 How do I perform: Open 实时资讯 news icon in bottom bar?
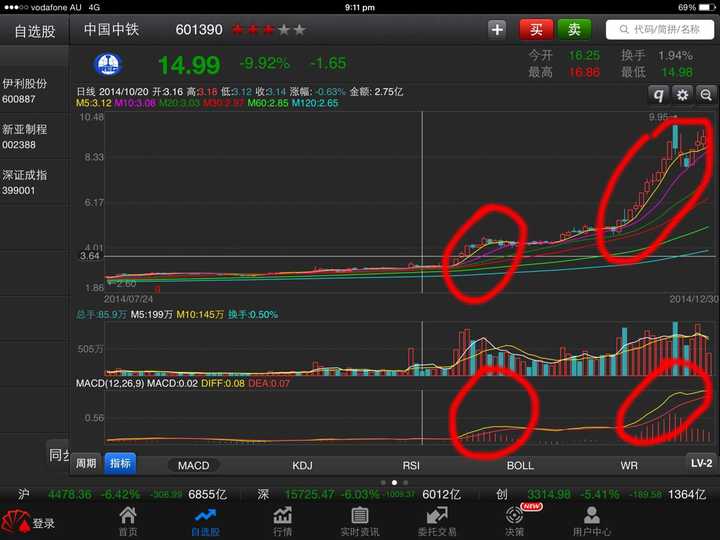click(360, 522)
